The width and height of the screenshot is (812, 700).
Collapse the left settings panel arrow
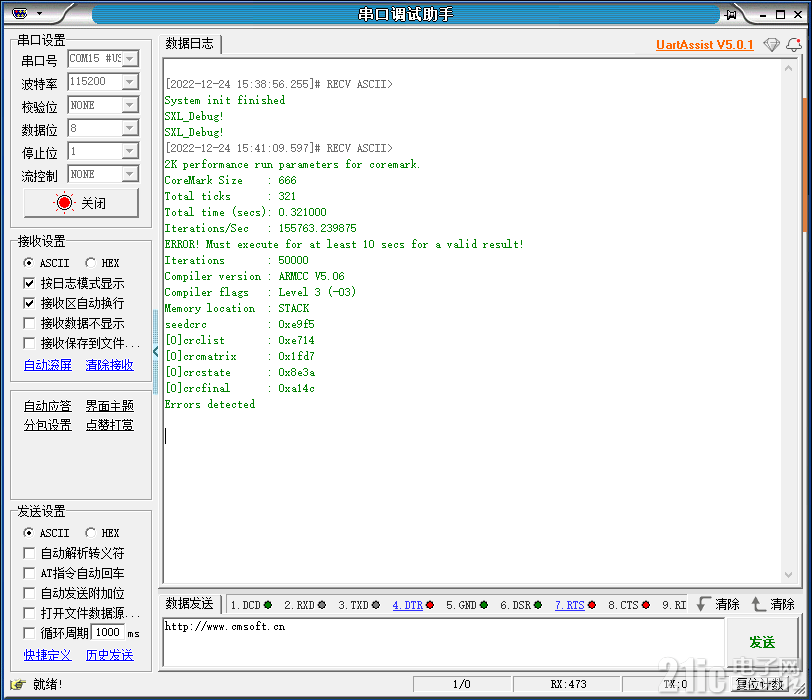point(155,352)
